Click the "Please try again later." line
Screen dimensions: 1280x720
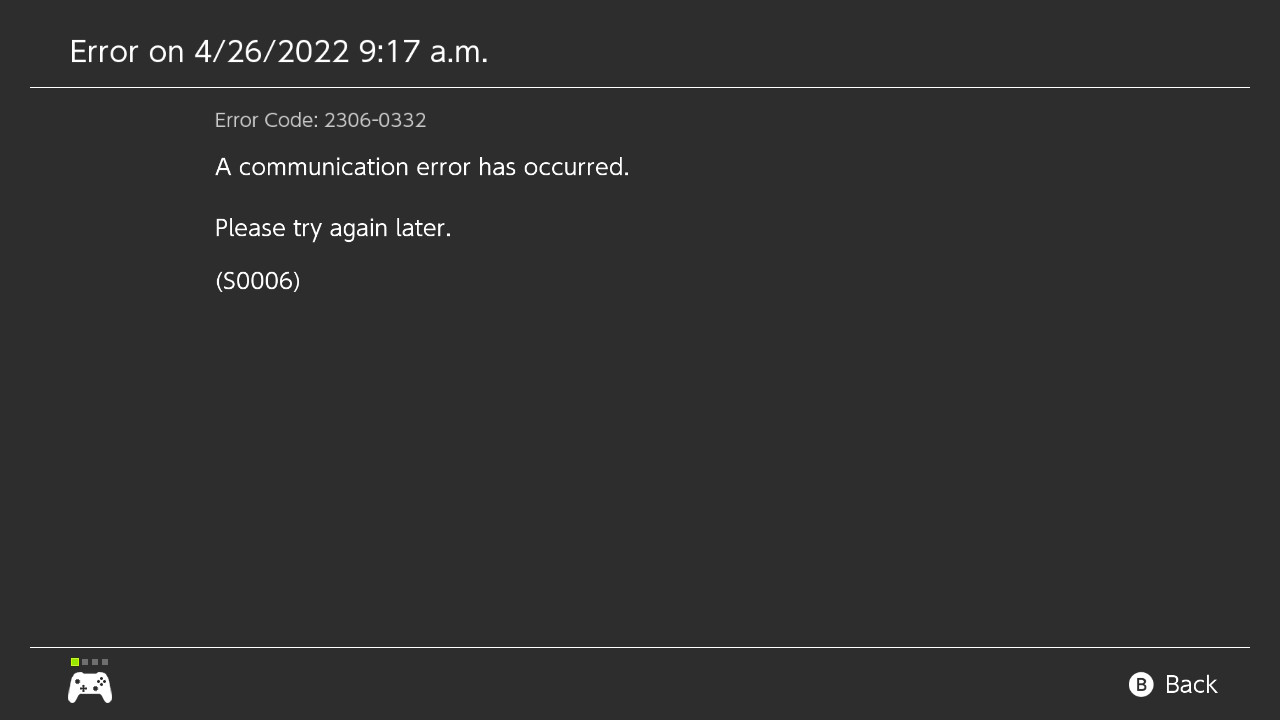pyautogui.click(x=333, y=228)
